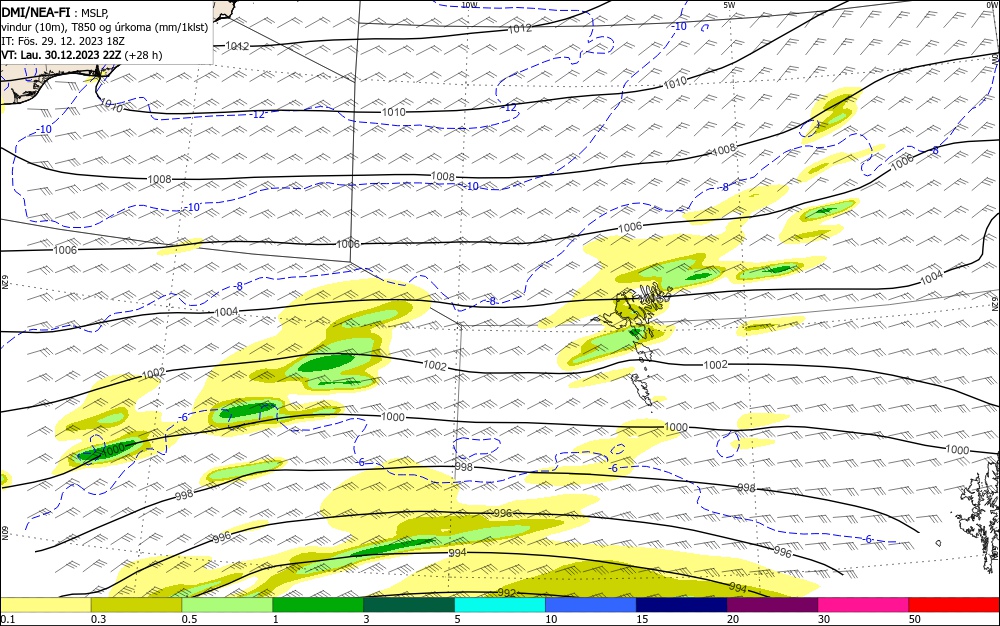Choose the navy 15 mm legend swatch
Viewport: 1000px width, 626px height.
[682, 605]
